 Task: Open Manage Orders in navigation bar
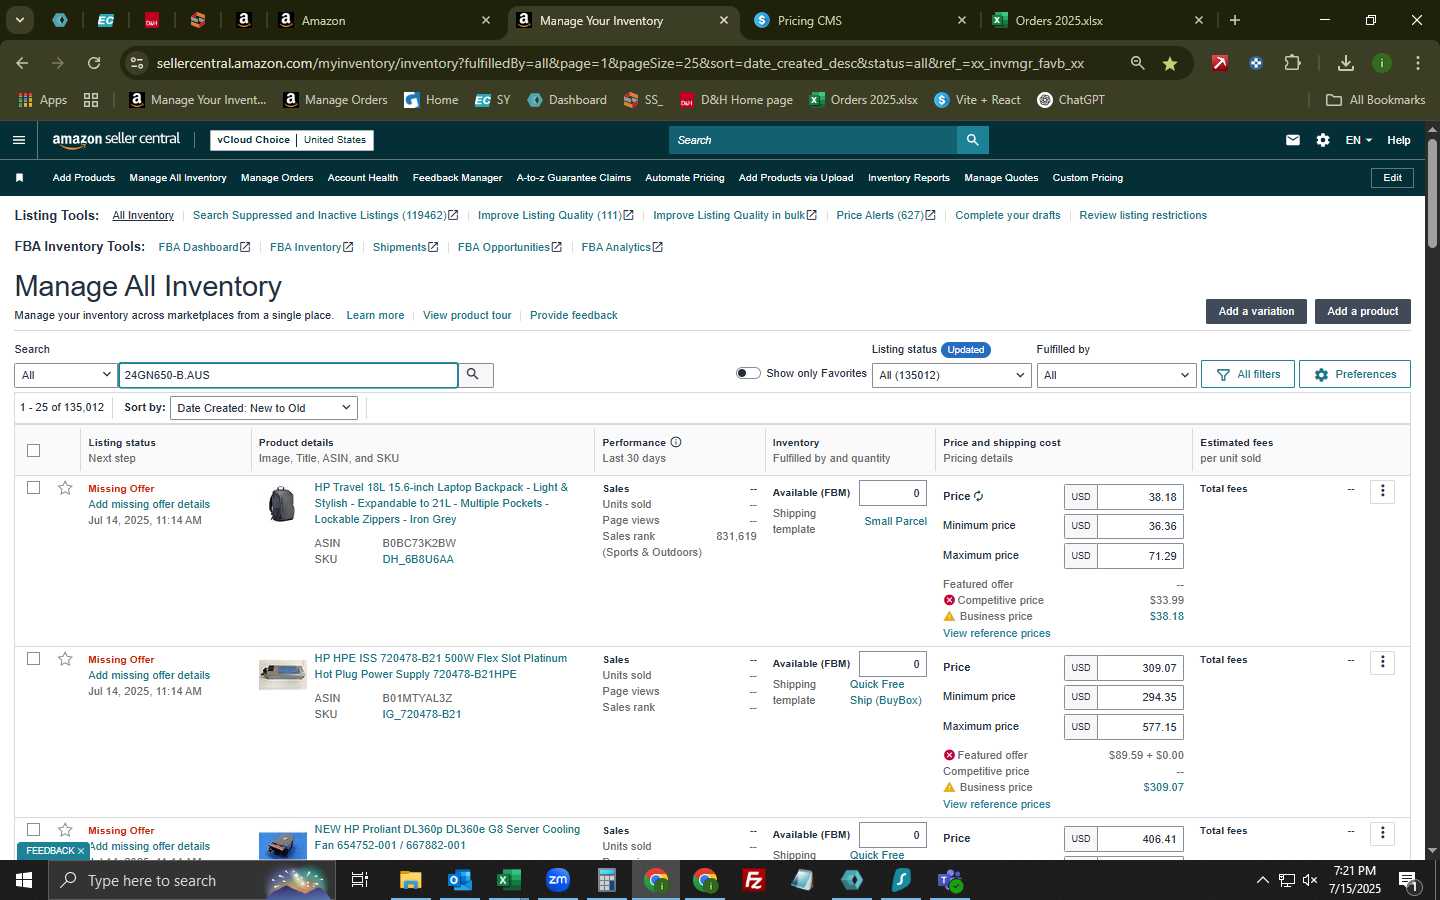tap(277, 178)
